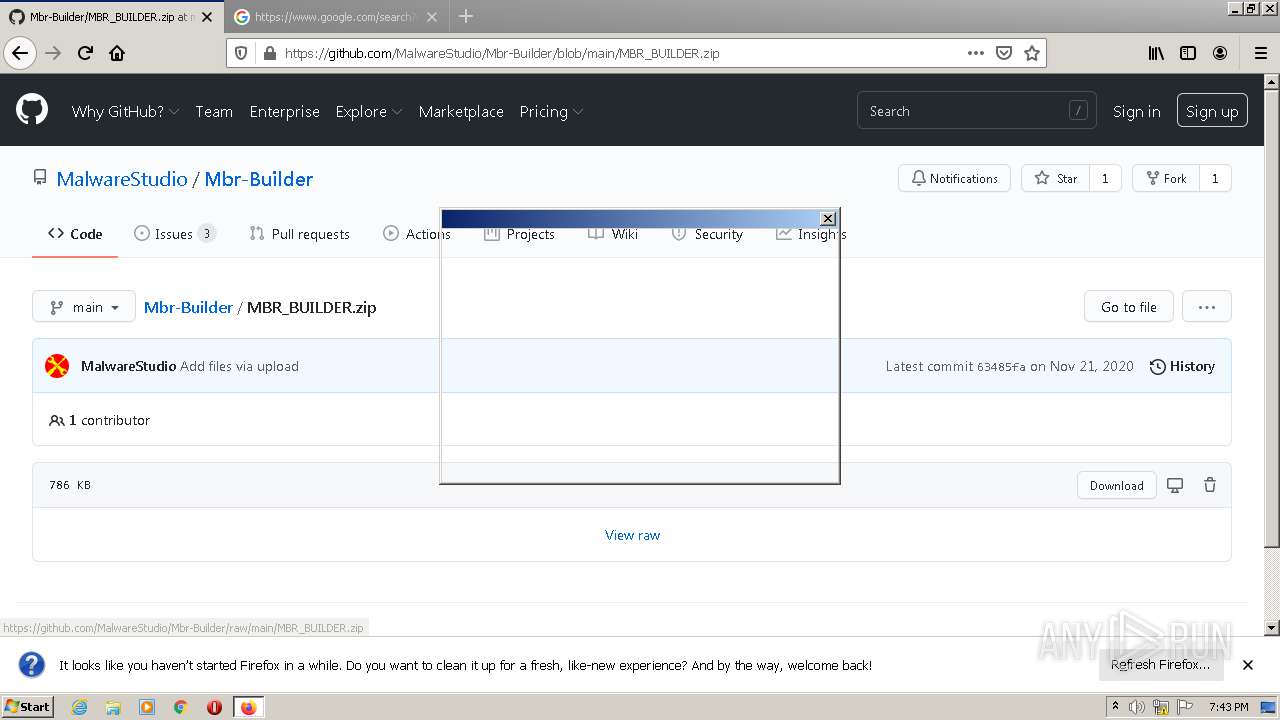Viewport: 1280px width, 720px height.
Task: Download the MBR_BUILDER.zip file
Action: point(1116,485)
